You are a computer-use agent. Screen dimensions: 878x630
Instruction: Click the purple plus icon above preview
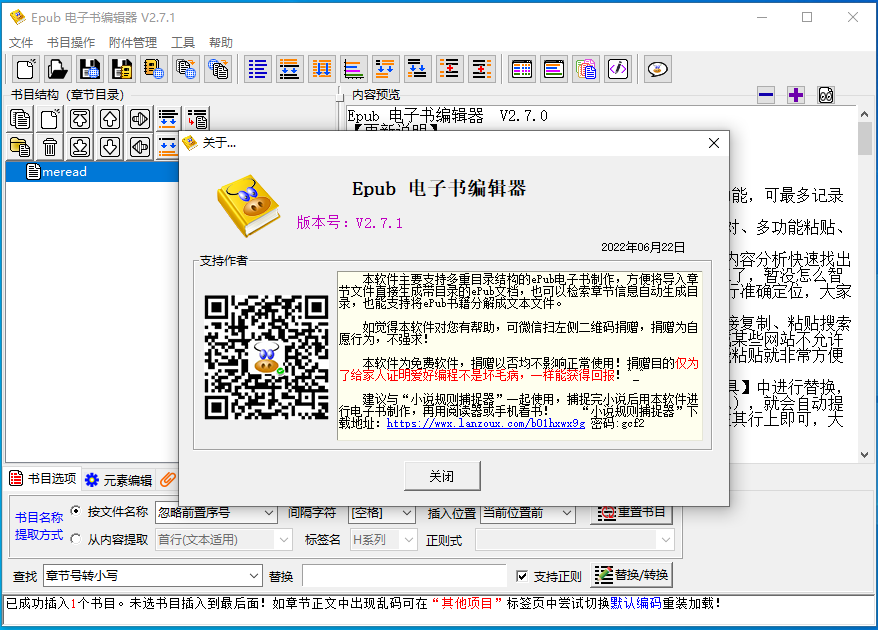(796, 95)
